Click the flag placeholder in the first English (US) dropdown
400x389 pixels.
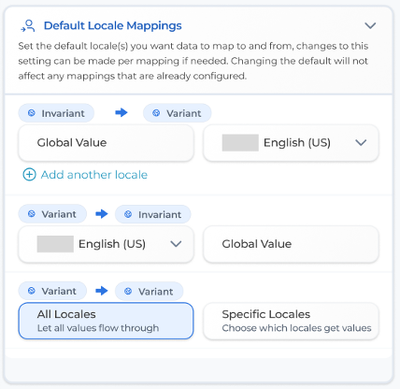pyautogui.click(x=240, y=143)
